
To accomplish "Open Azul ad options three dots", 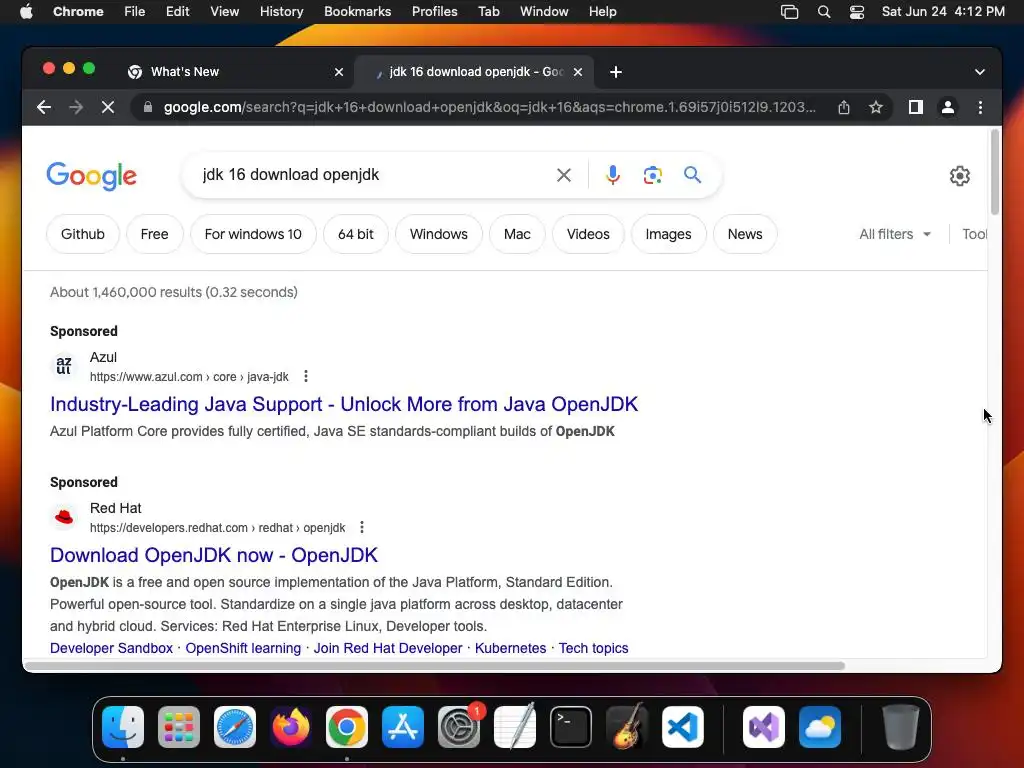I will pyautogui.click(x=306, y=376).
